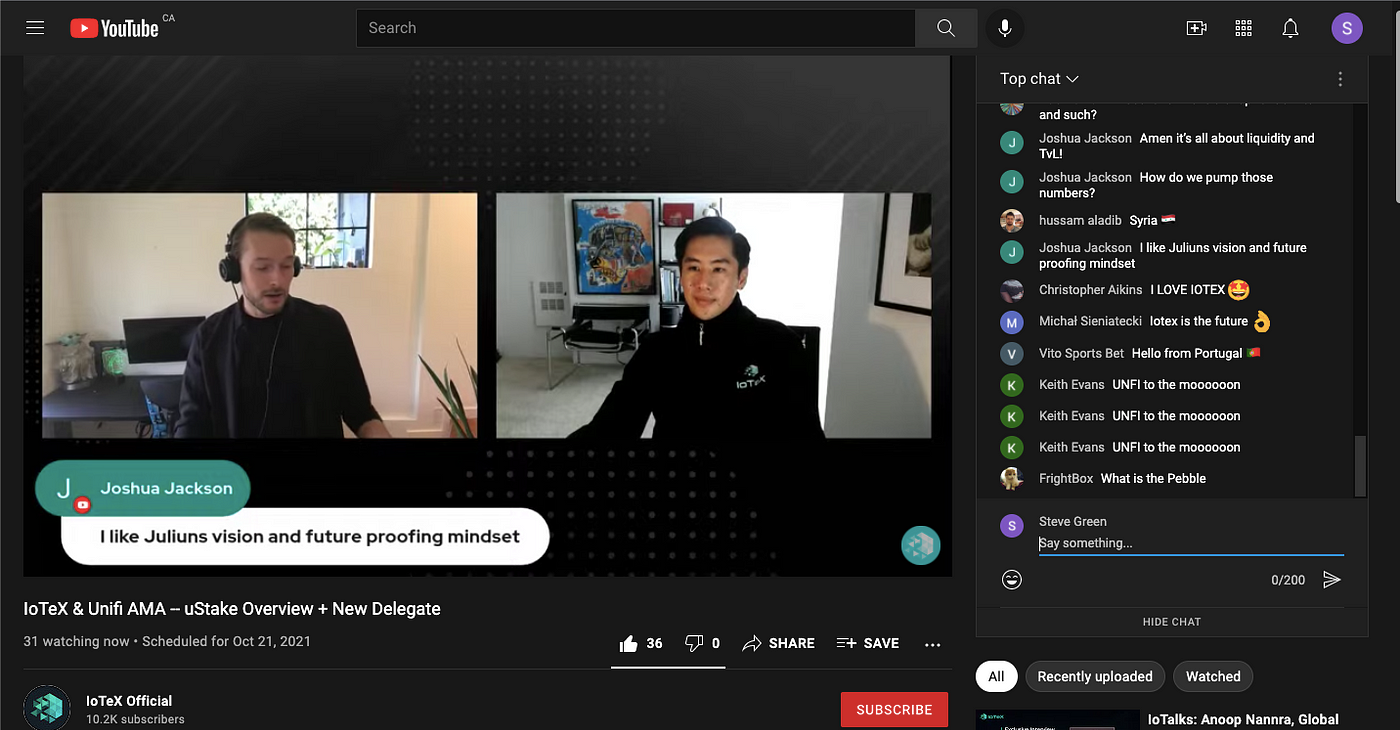Click the video title text

tap(232, 608)
